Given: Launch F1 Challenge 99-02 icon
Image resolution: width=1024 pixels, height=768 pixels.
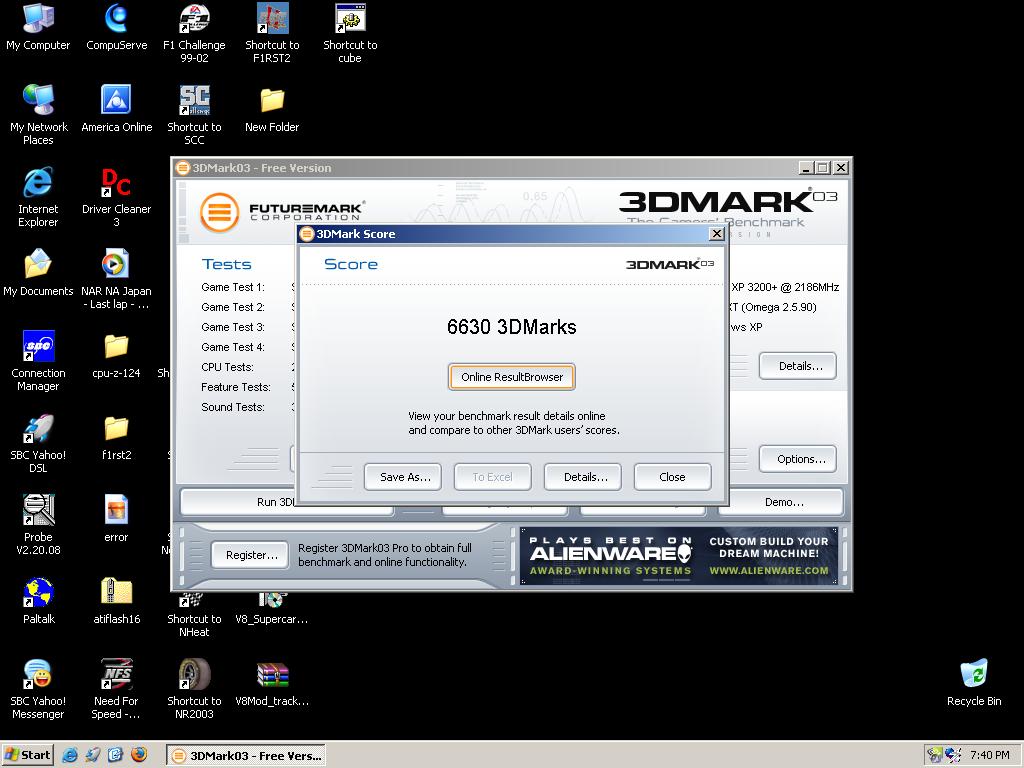Looking at the screenshot, I should (194, 20).
